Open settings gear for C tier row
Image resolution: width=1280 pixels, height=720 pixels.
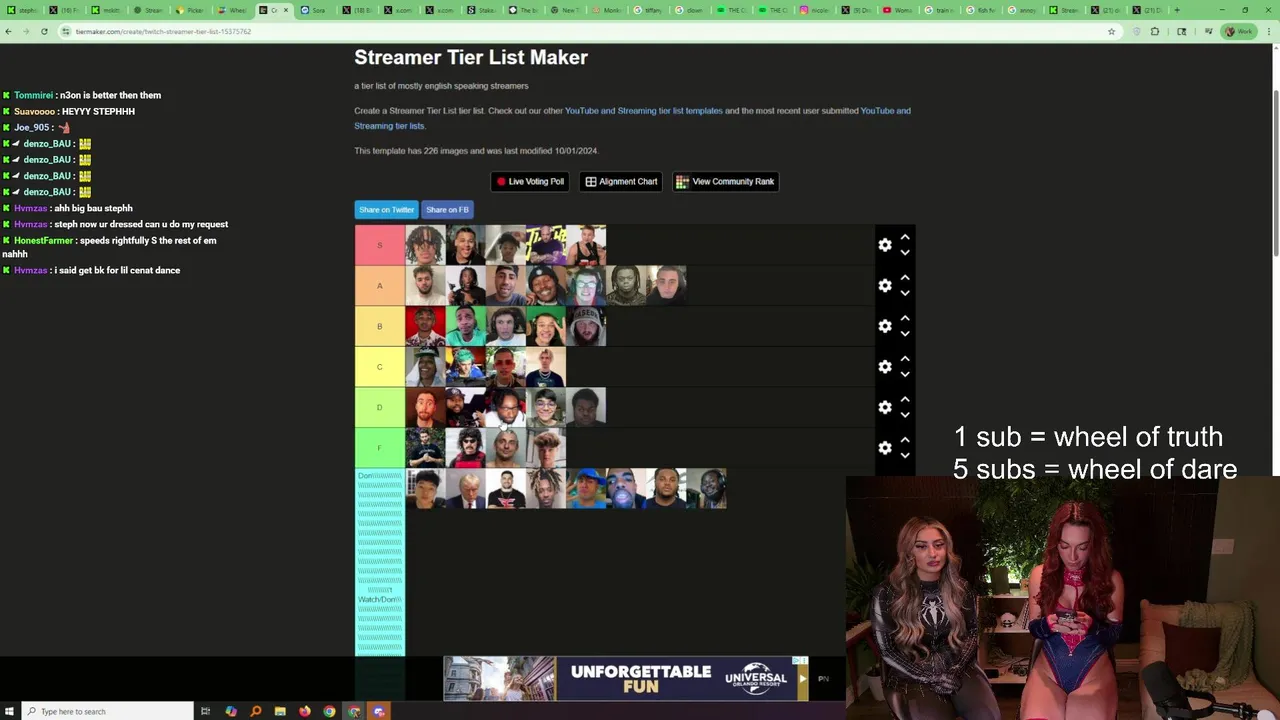pos(885,367)
